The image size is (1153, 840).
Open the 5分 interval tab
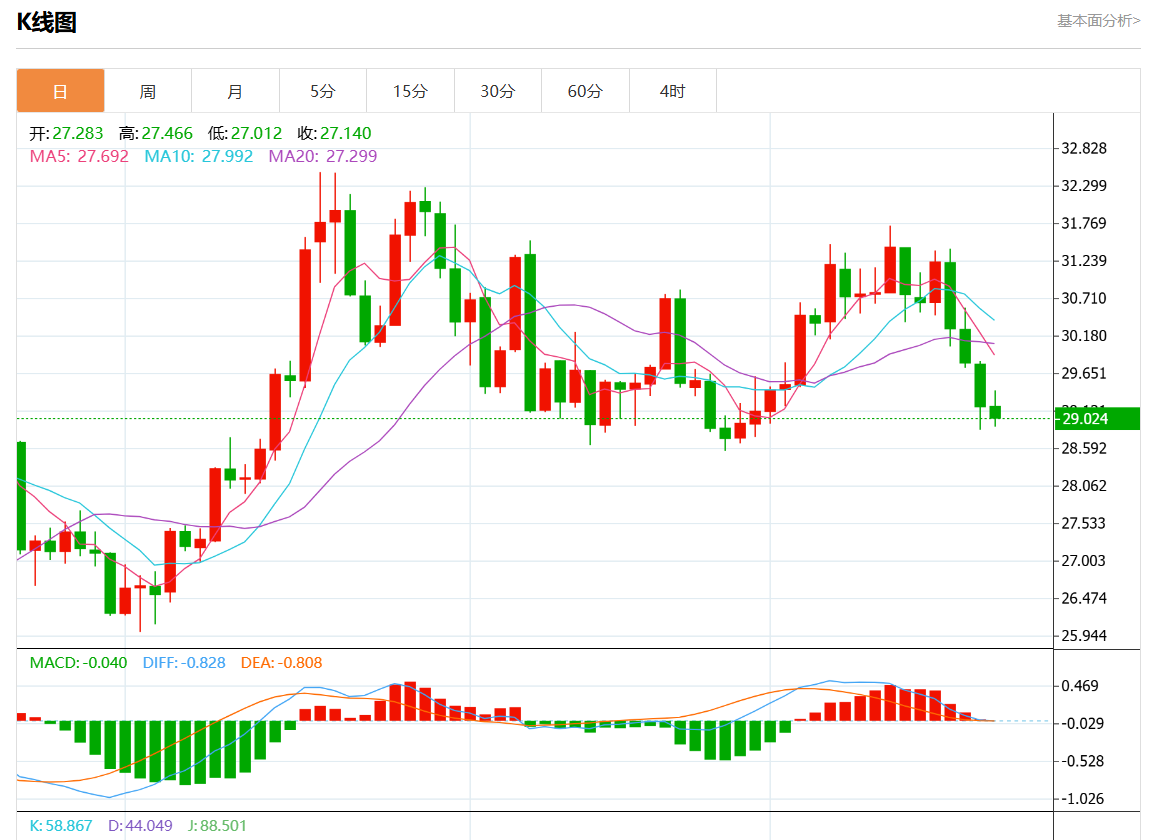point(323,91)
